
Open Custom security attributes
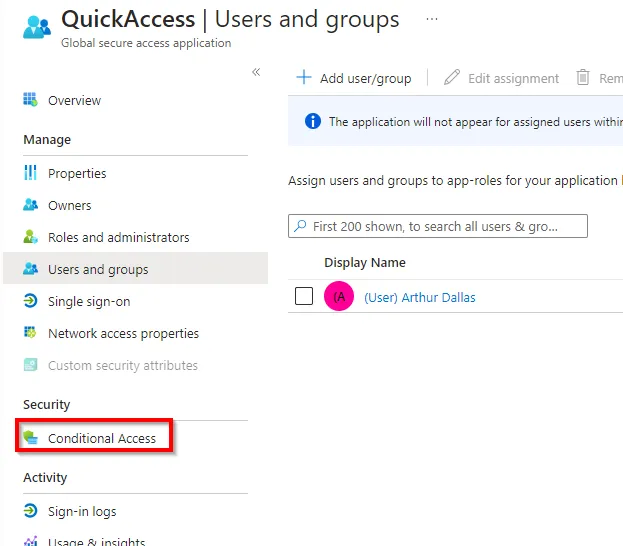(123, 366)
